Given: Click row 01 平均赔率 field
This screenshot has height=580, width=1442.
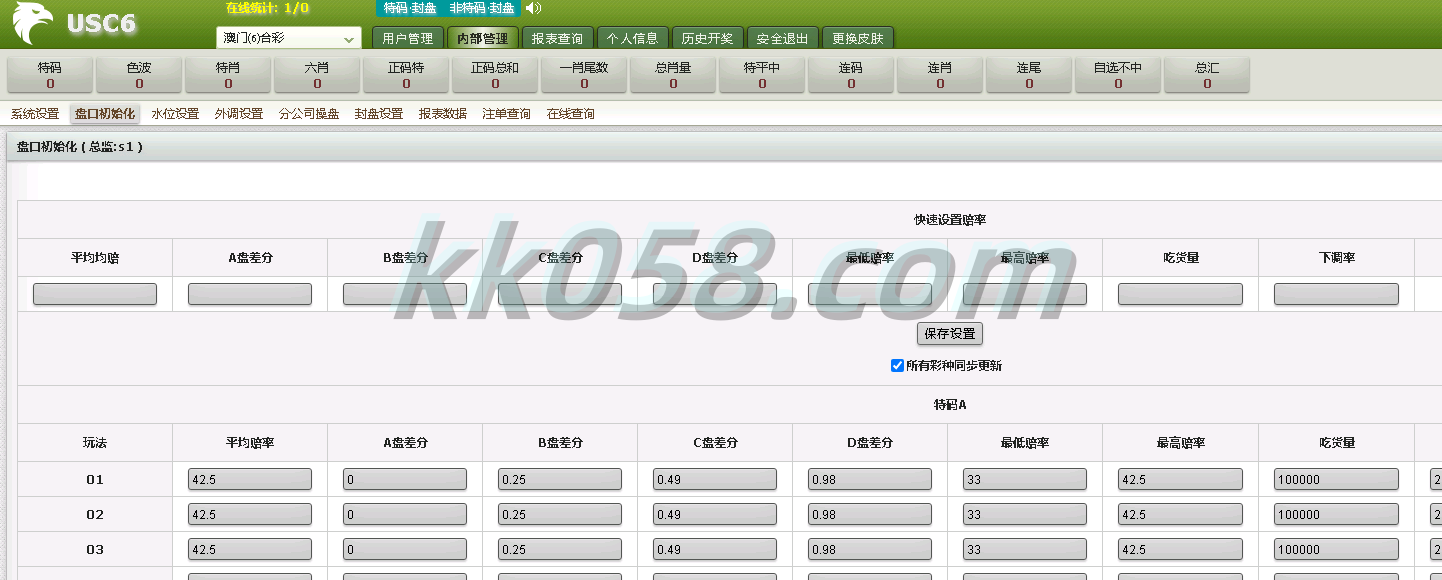Looking at the screenshot, I should pyautogui.click(x=250, y=479).
